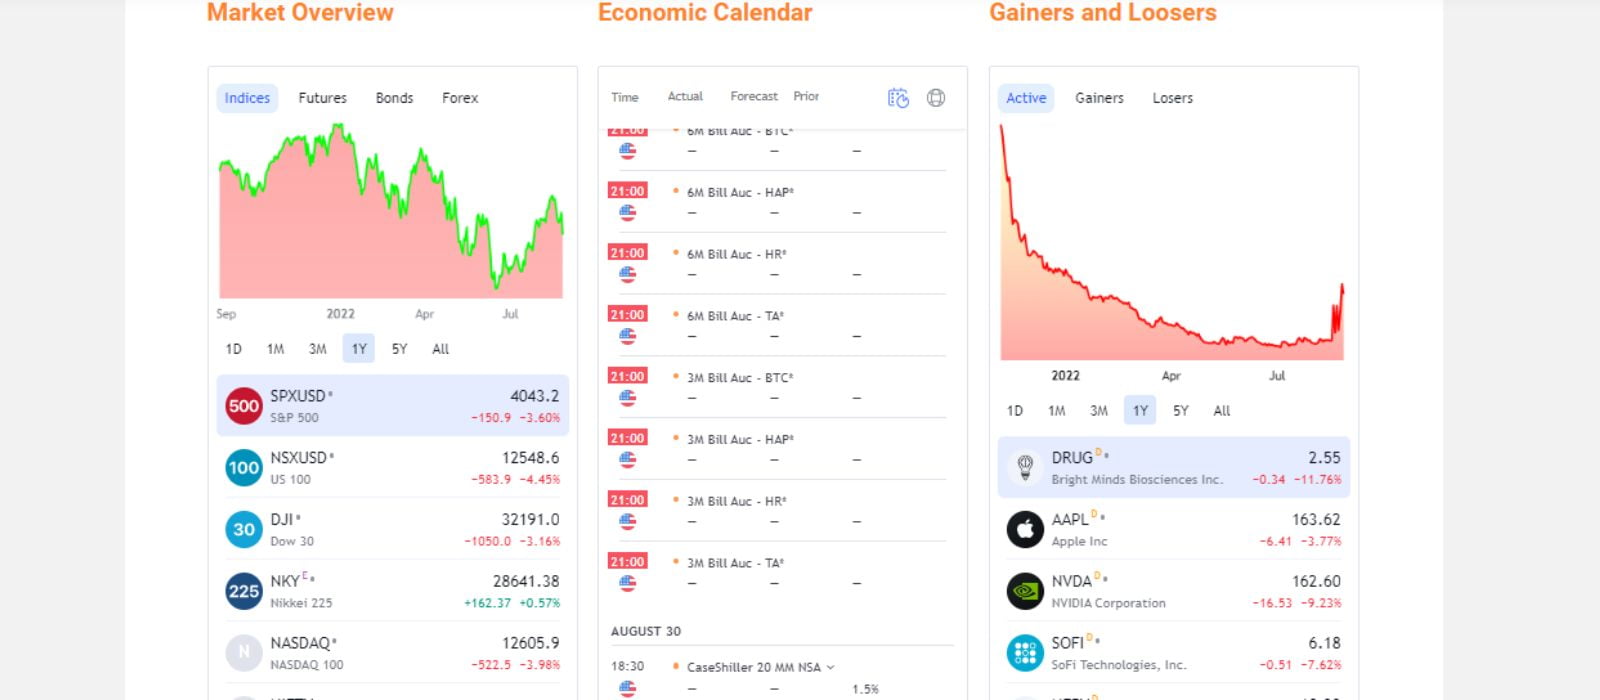This screenshot has width=1600, height=700.
Task: Click the calendar date filter icon
Action: (898, 98)
